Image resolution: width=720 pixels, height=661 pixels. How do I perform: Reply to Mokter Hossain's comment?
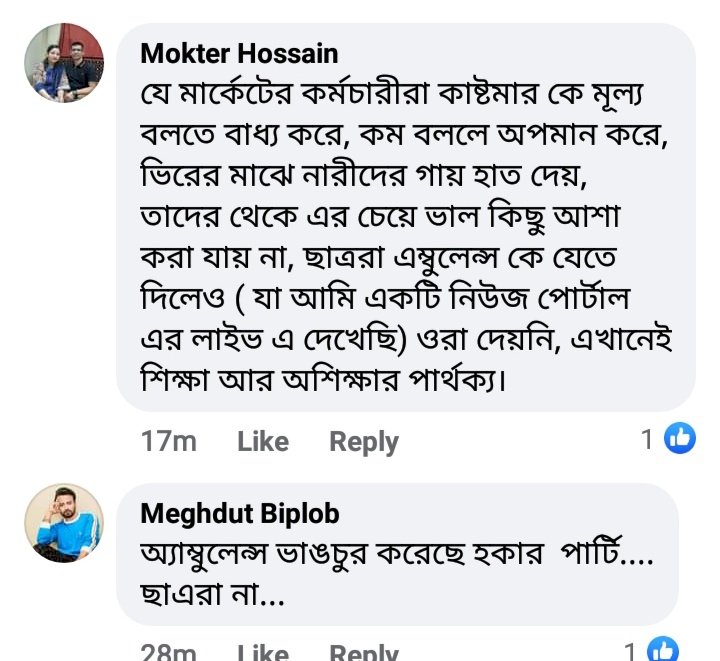364,441
